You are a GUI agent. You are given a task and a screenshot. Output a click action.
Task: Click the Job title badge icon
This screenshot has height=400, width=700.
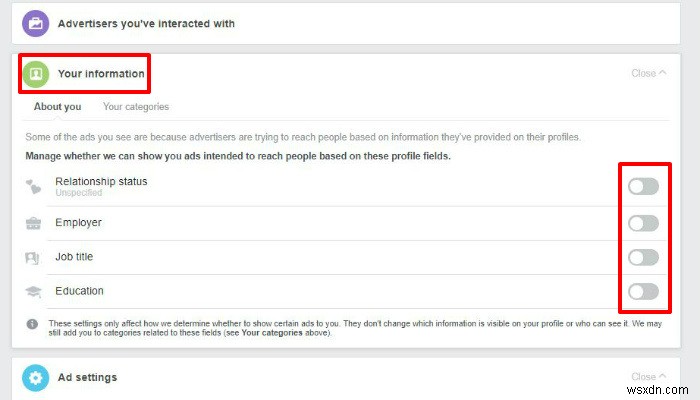(34, 258)
